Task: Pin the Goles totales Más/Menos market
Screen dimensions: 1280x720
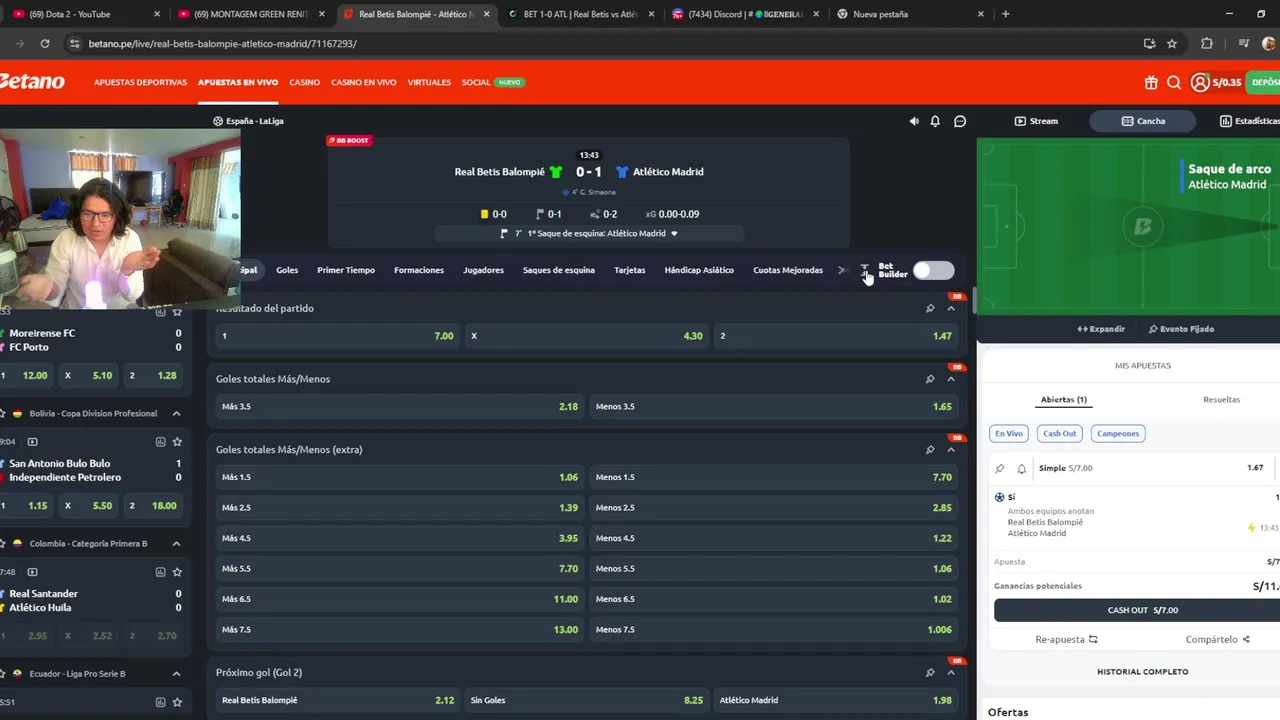Action: 930,379
